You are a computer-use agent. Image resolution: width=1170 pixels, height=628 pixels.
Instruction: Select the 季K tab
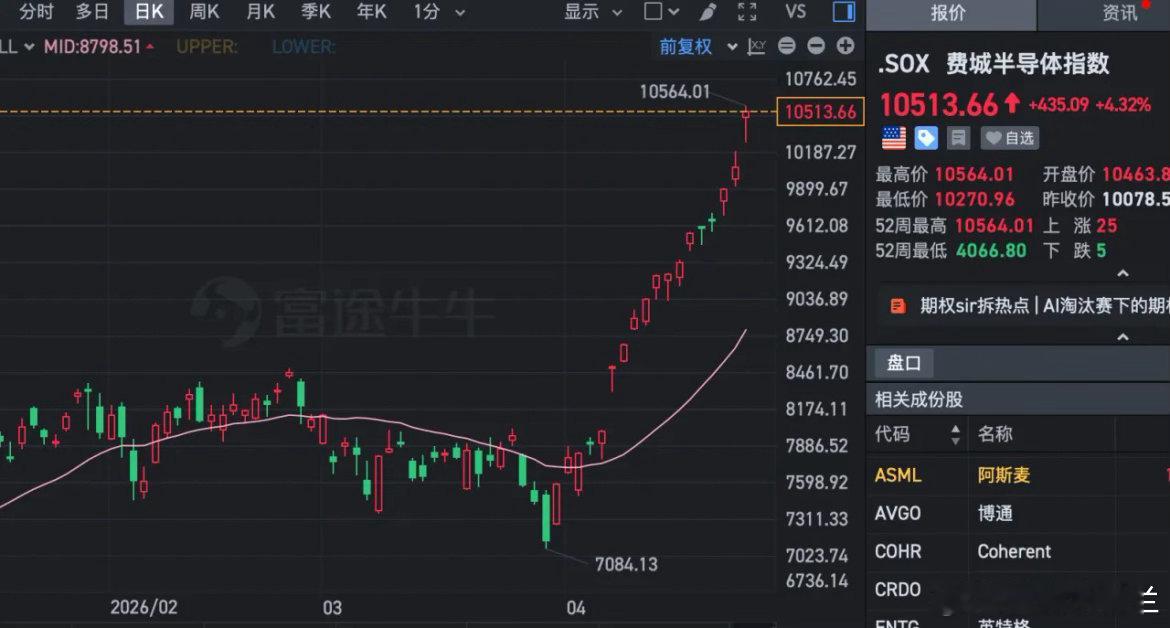click(316, 12)
